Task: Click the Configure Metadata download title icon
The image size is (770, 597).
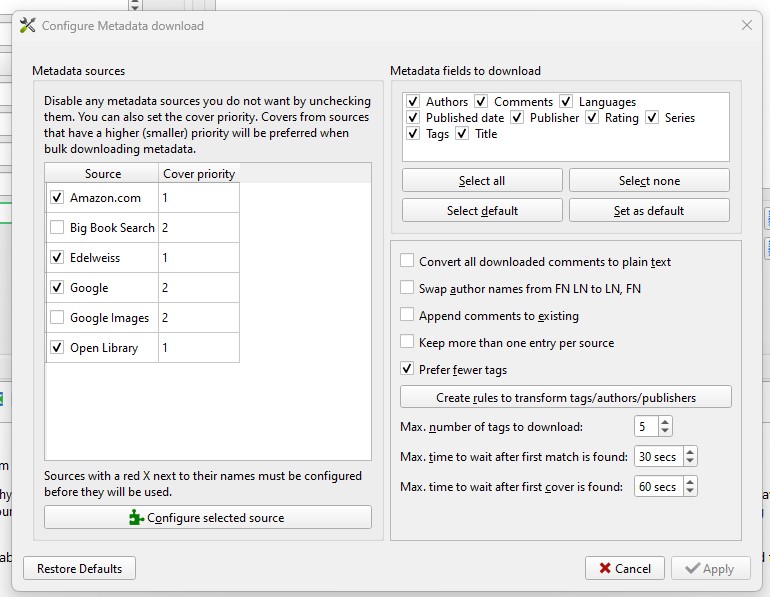Action: click(x=28, y=25)
